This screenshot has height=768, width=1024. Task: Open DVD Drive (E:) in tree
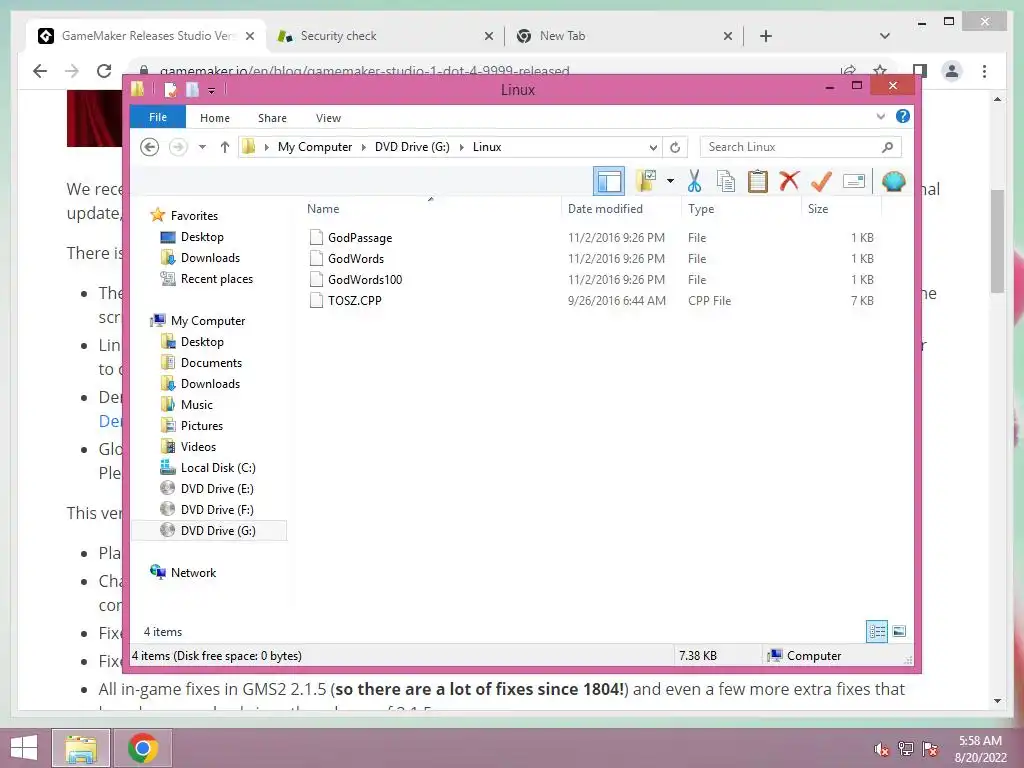217,488
